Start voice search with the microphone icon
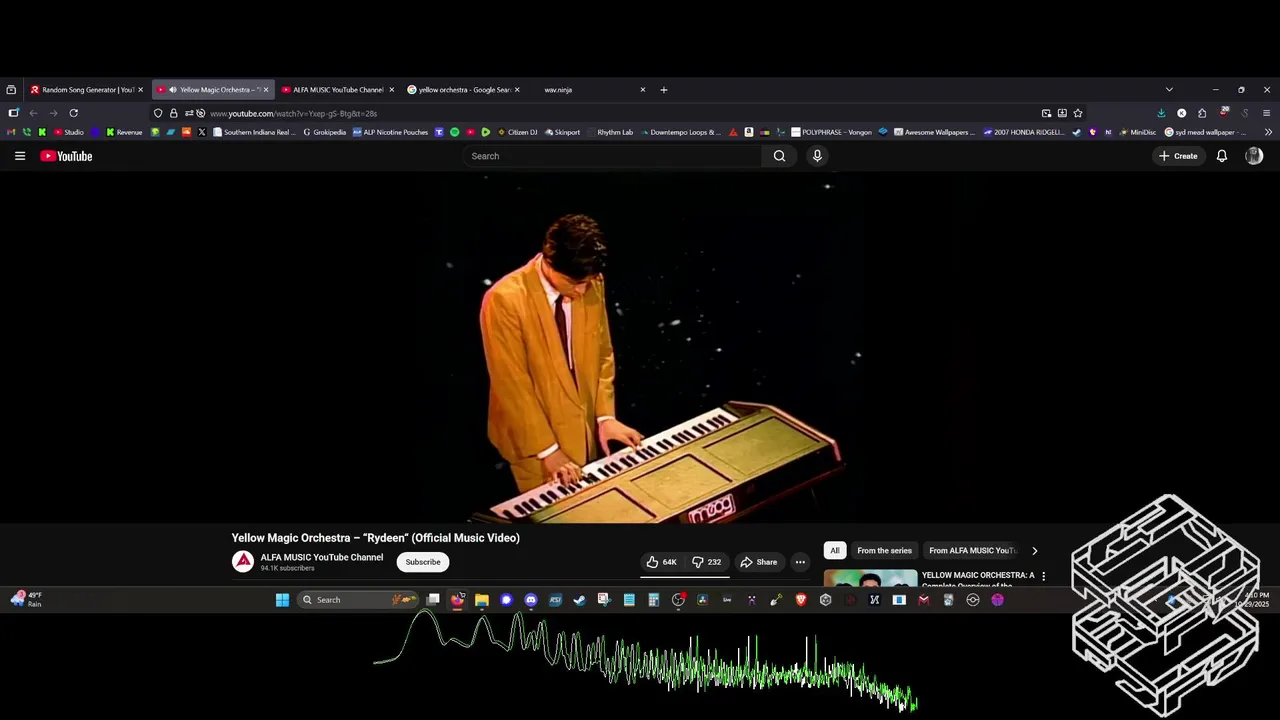The height and width of the screenshot is (720, 1280). 817,156
